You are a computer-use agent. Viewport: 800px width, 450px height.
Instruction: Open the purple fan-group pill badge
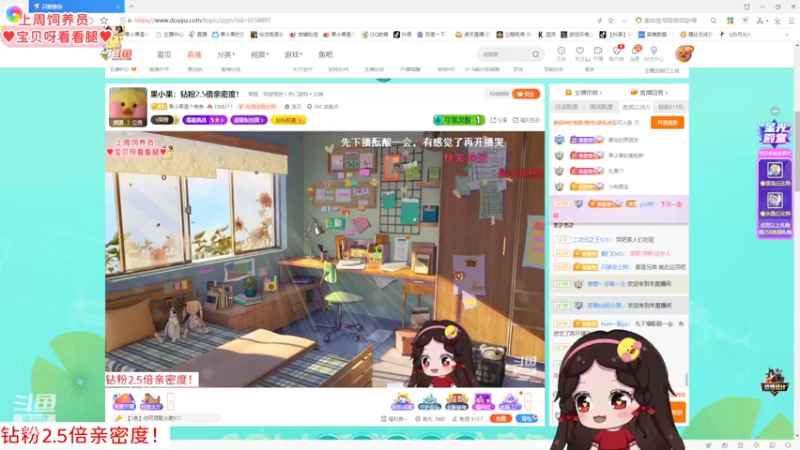pos(249,120)
